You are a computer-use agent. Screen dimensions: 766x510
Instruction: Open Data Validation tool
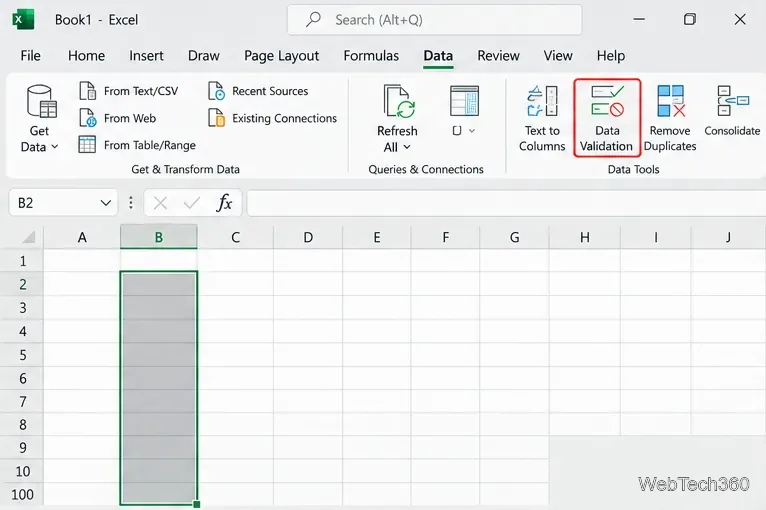click(x=607, y=118)
